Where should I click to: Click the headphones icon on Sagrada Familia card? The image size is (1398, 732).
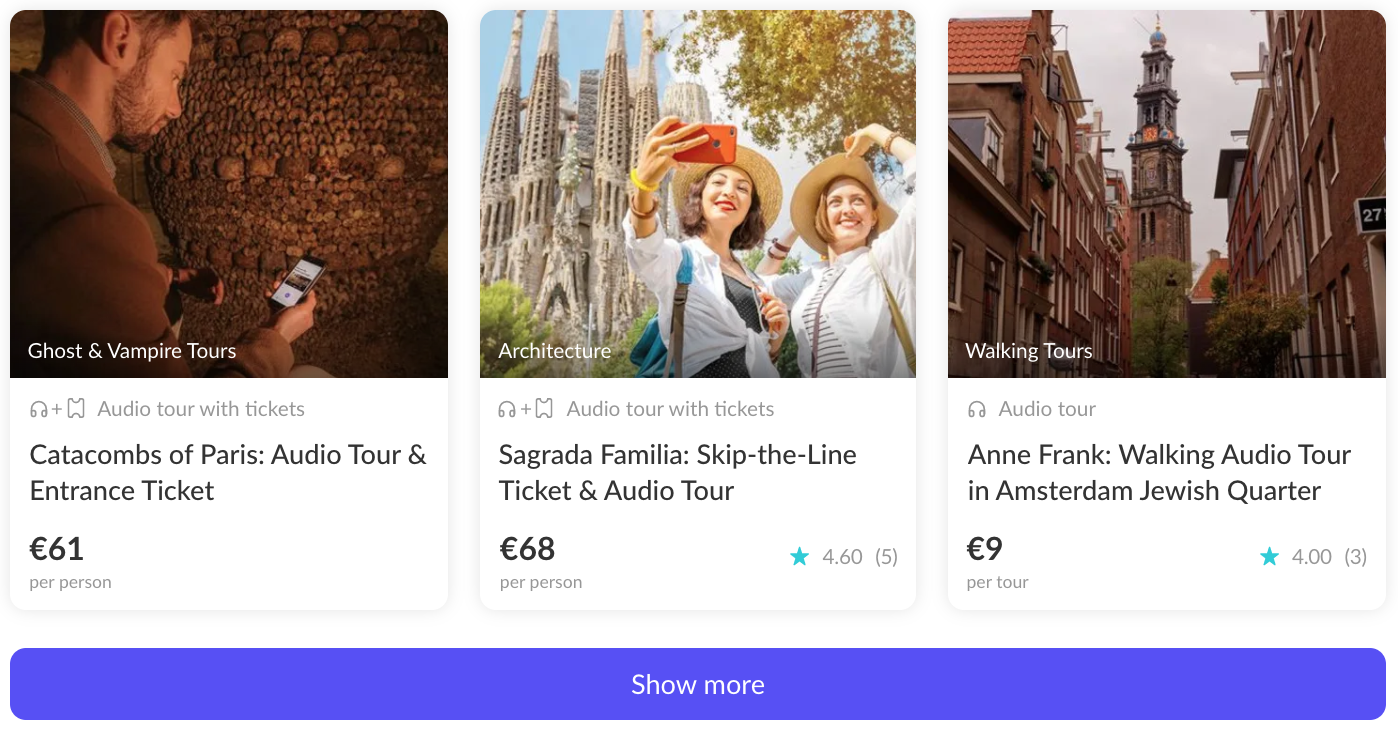coord(508,409)
